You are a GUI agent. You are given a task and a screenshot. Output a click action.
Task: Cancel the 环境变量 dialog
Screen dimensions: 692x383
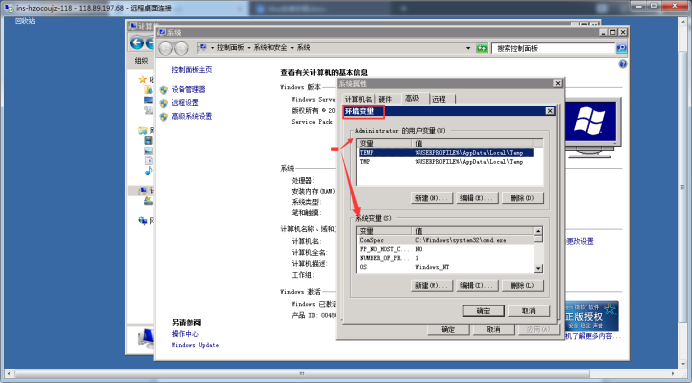(x=529, y=311)
